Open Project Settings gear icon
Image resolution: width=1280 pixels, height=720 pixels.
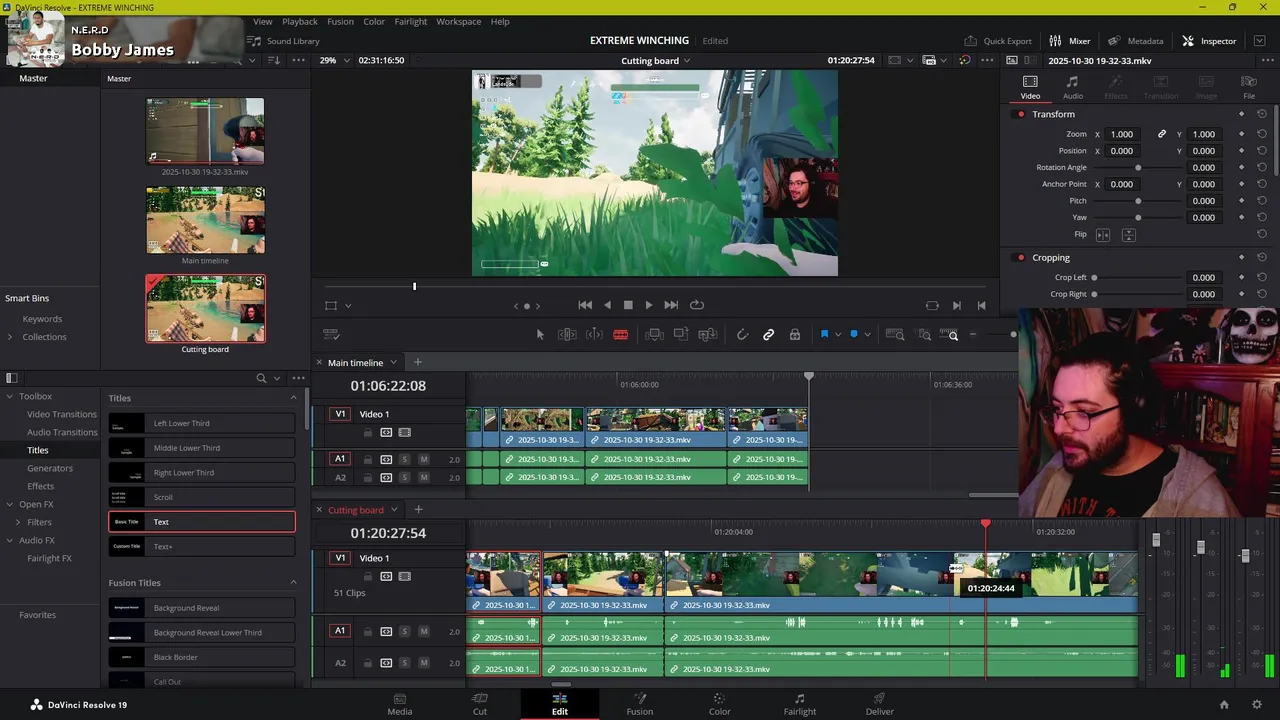point(1257,705)
